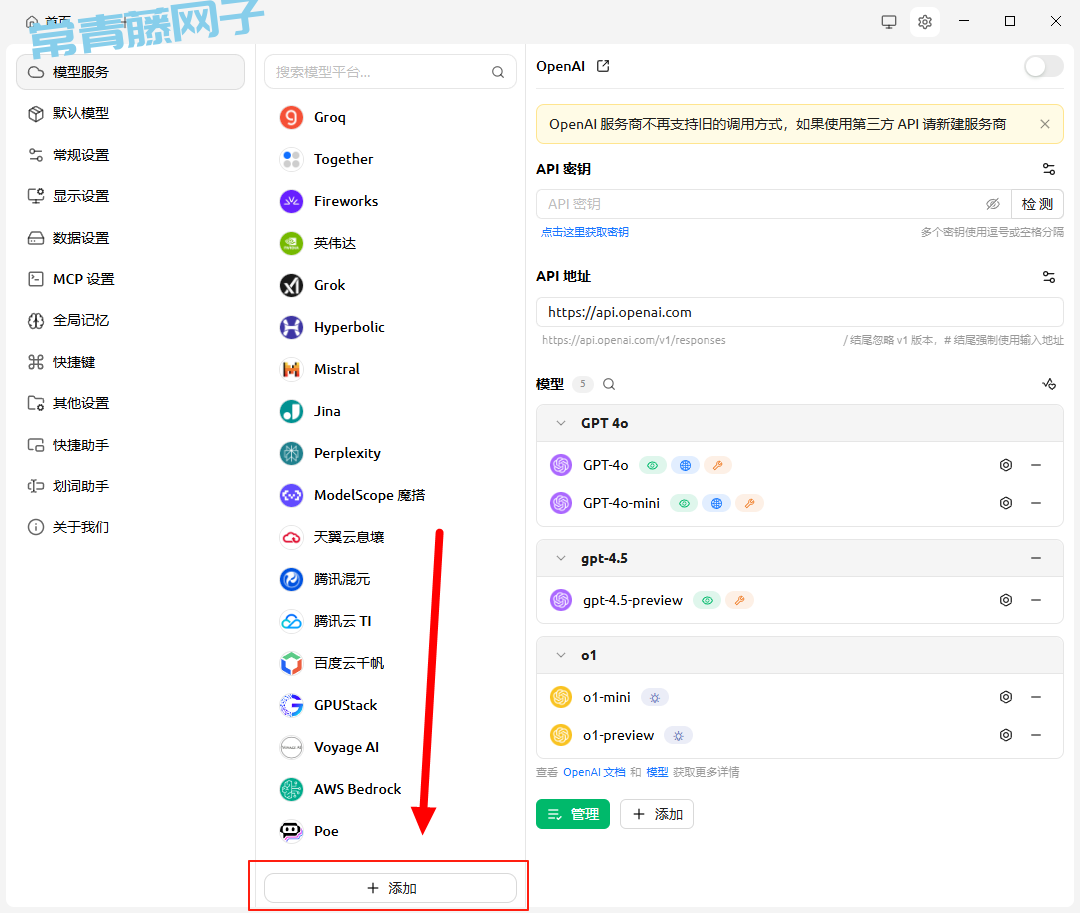Open 全局记忆 settings section
This screenshot has height=913, width=1080.
click(130, 321)
